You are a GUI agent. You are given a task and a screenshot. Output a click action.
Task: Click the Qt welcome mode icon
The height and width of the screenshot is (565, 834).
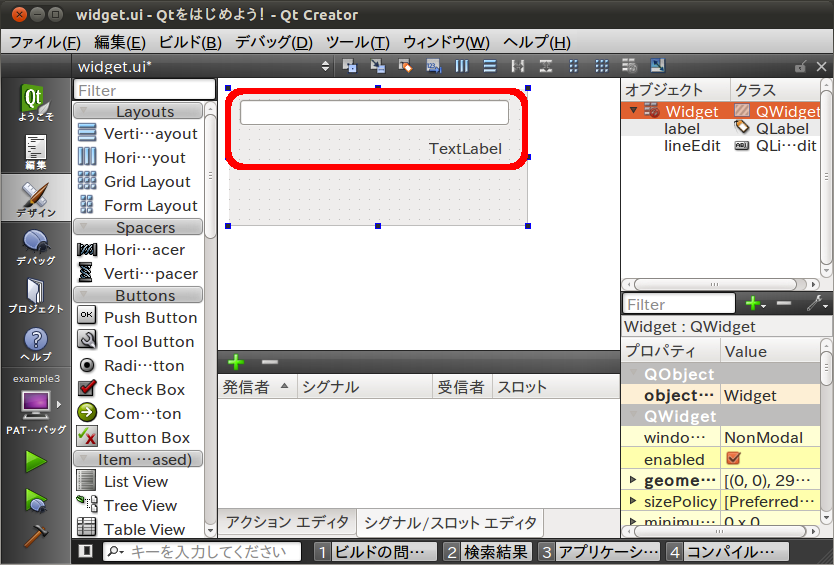[x=35, y=103]
